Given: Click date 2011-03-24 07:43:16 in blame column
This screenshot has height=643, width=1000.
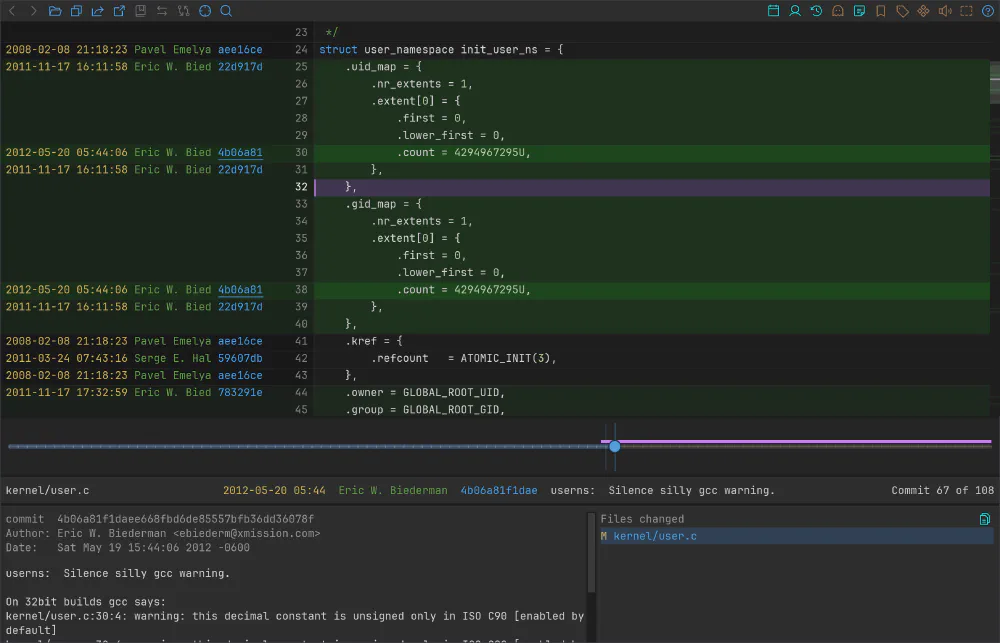Looking at the screenshot, I should click(x=66, y=358).
